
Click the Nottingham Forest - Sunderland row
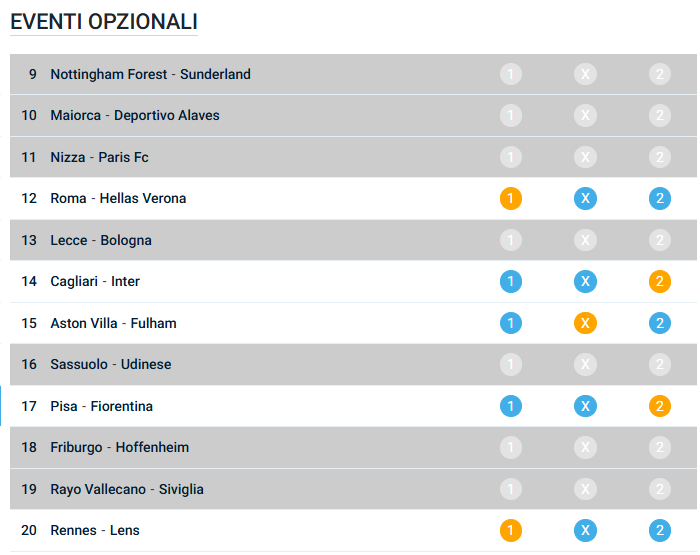150,74
